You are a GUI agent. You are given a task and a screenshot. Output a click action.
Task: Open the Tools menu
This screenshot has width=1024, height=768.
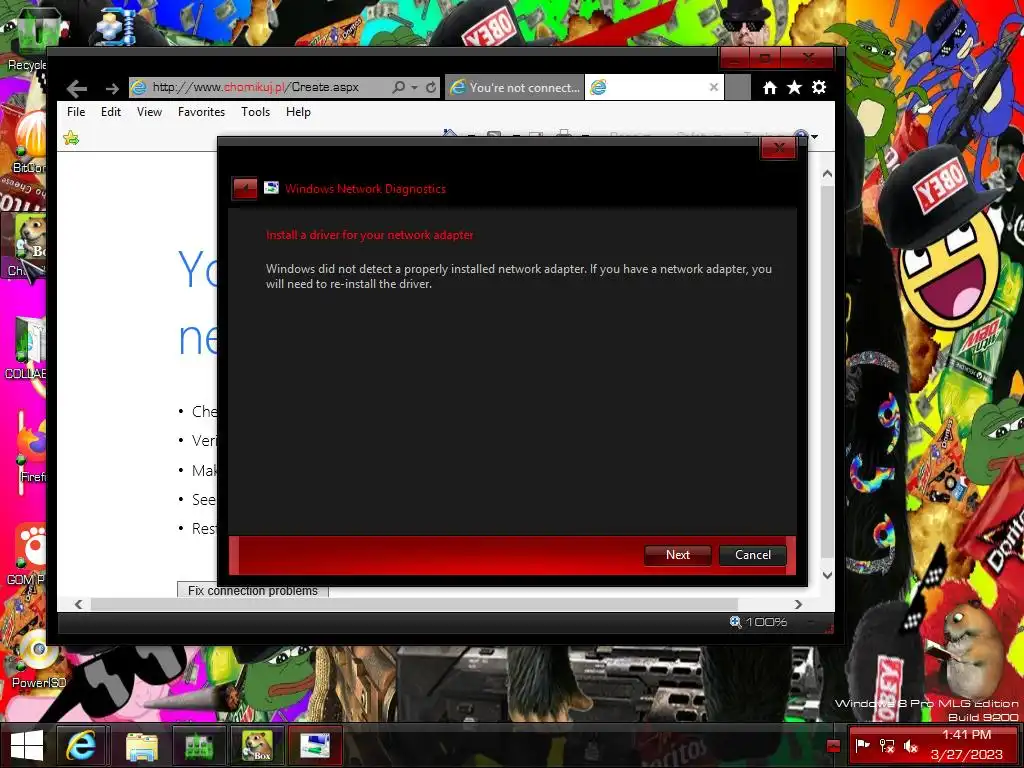point(255,112)
